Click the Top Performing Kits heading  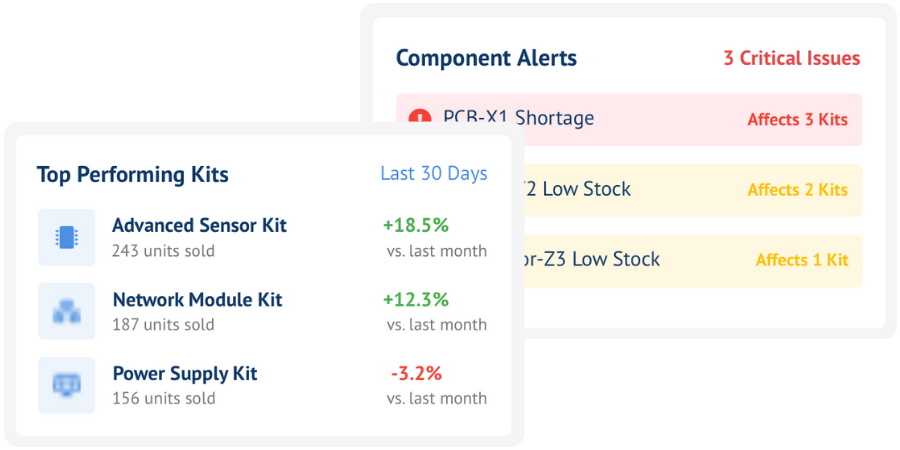[x=132, y=175]
